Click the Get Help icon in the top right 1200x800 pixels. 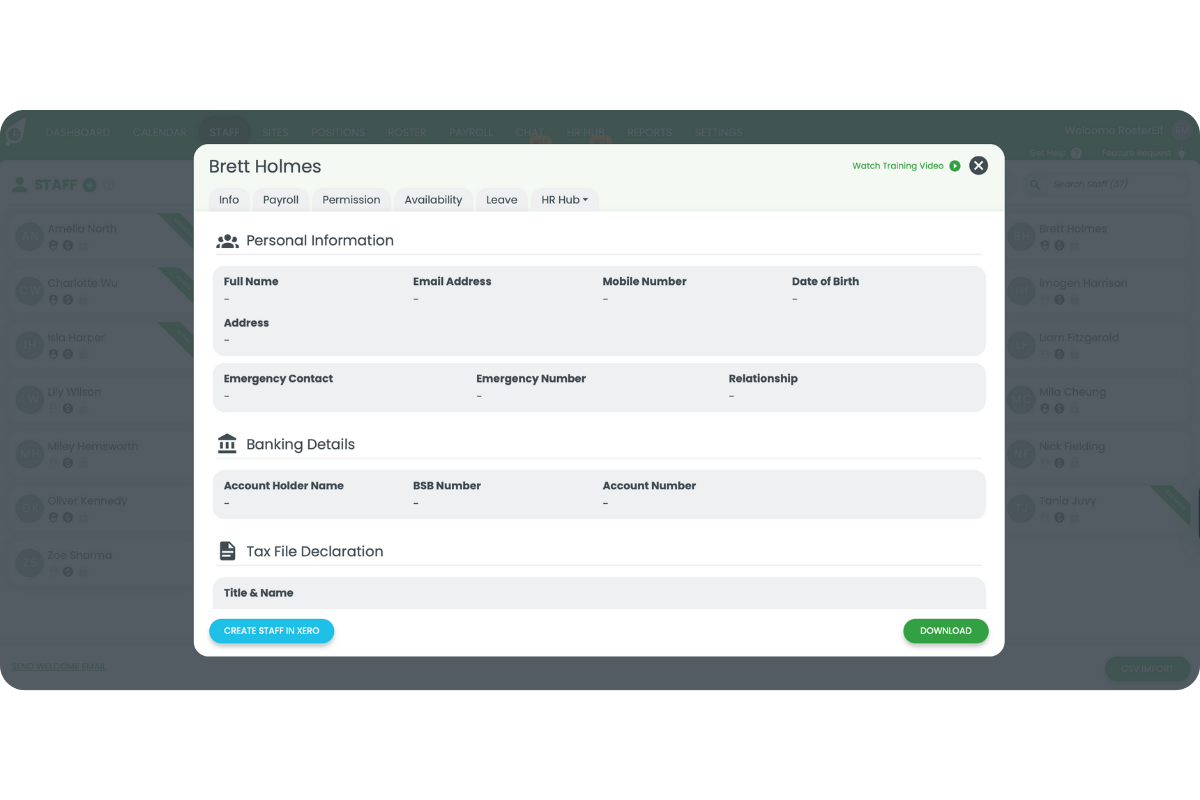tap(1076, 152)
